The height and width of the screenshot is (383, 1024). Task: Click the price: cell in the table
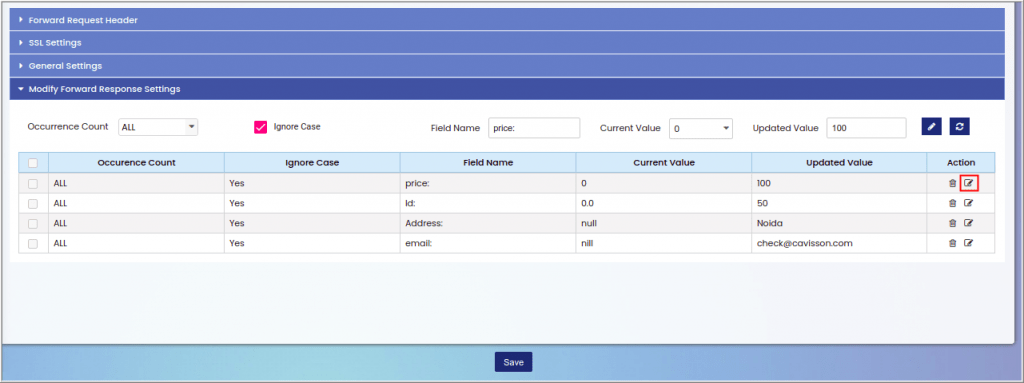pyautogui.click(x=488, y=184)
